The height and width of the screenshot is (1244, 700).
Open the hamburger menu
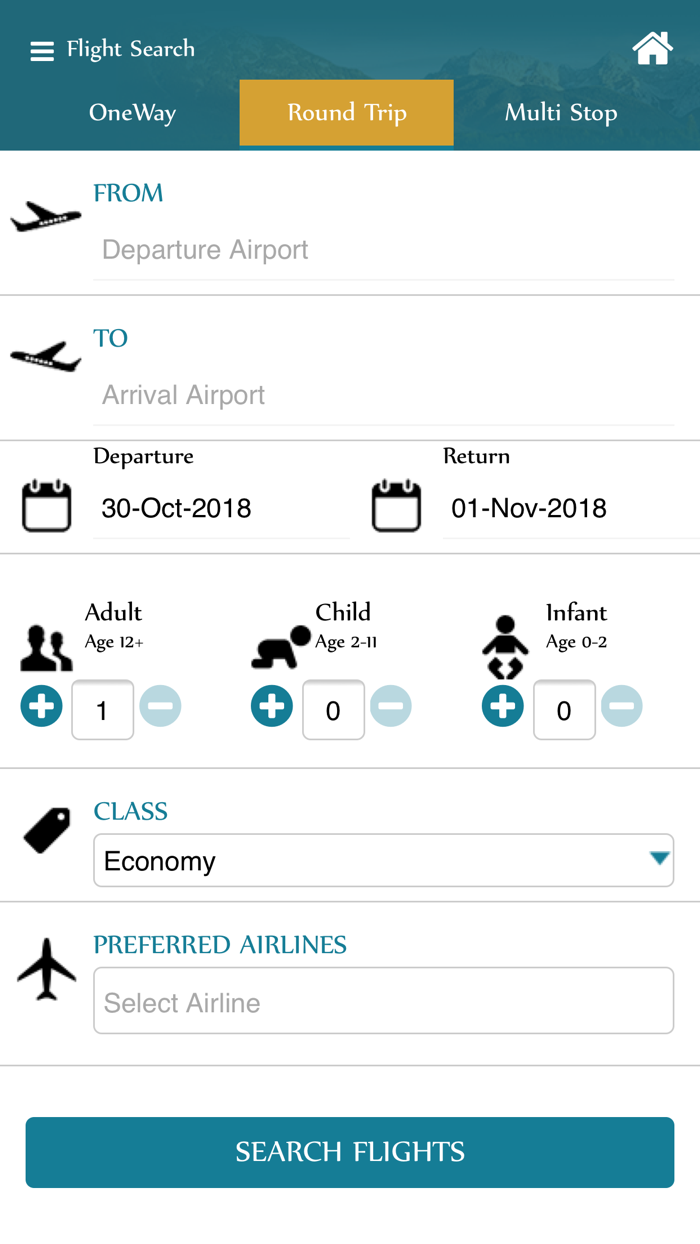[41, 50]
